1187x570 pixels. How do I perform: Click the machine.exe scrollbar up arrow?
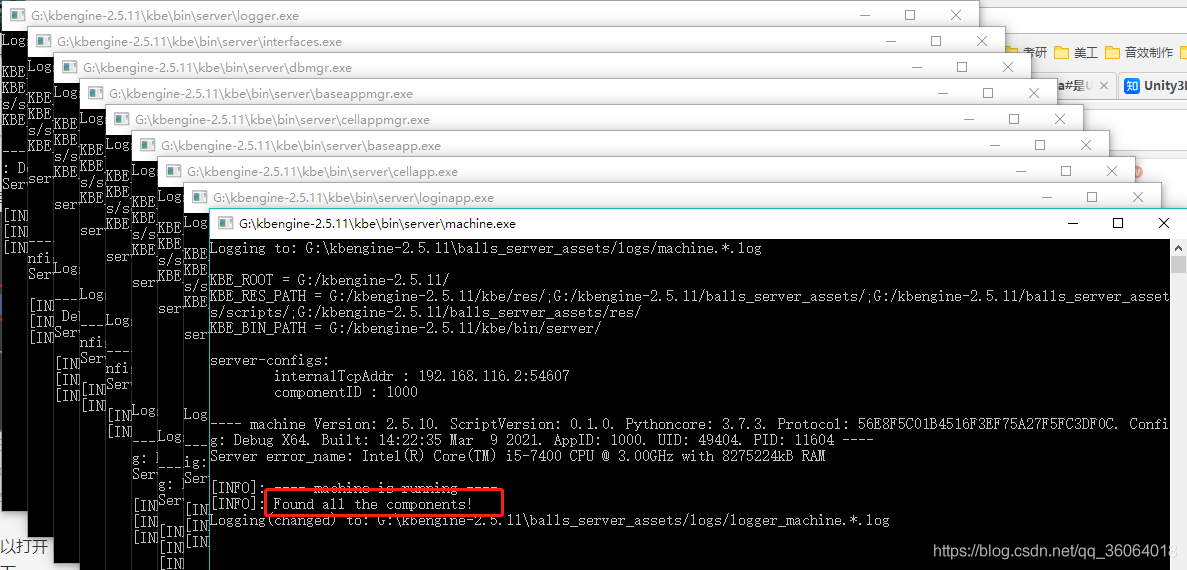tap(1179, 248)
